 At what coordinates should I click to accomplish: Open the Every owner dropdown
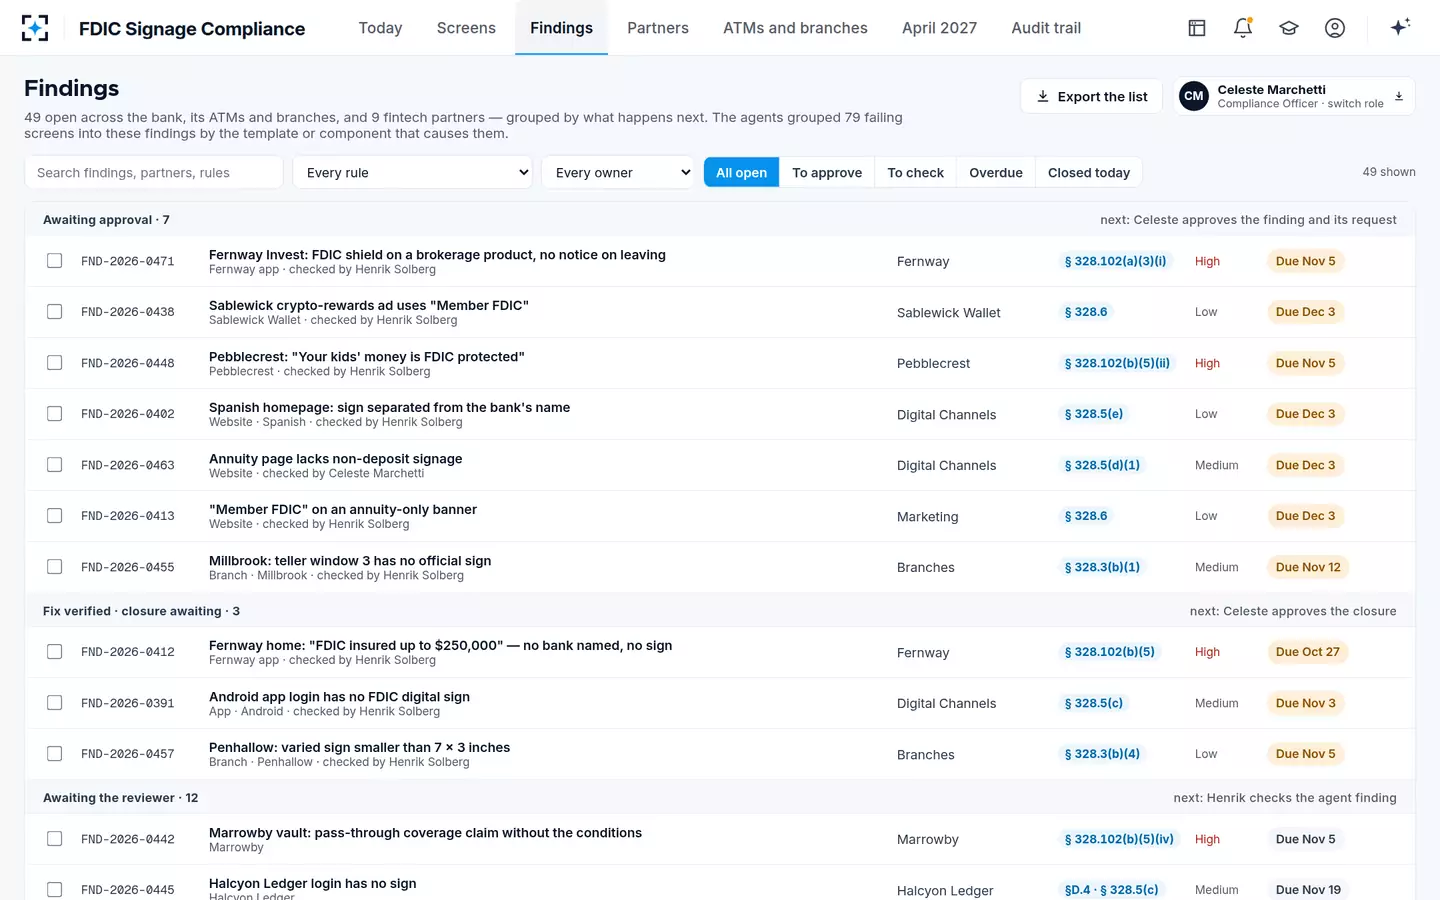click(618, 172)
